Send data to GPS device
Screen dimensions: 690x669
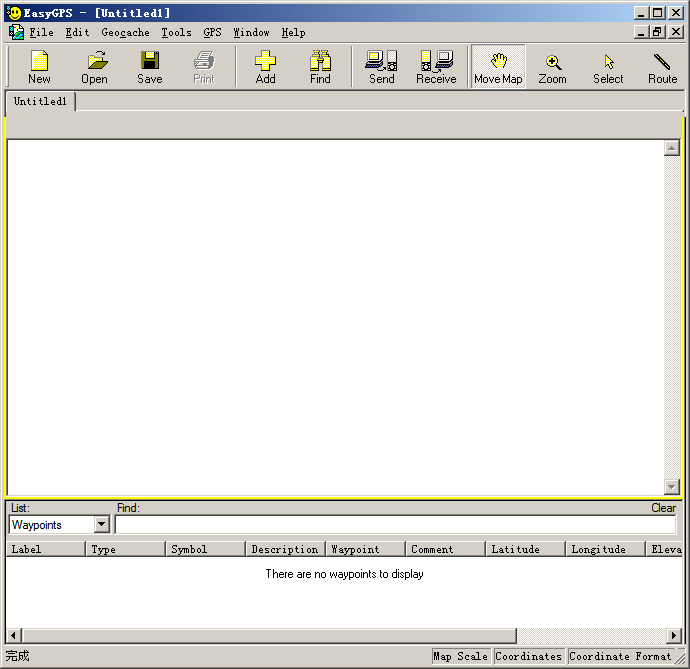pos(381,67)
